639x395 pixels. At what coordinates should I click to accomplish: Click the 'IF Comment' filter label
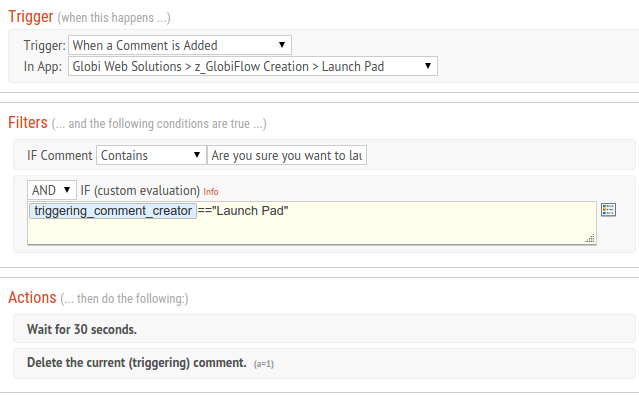coord(60,156)
